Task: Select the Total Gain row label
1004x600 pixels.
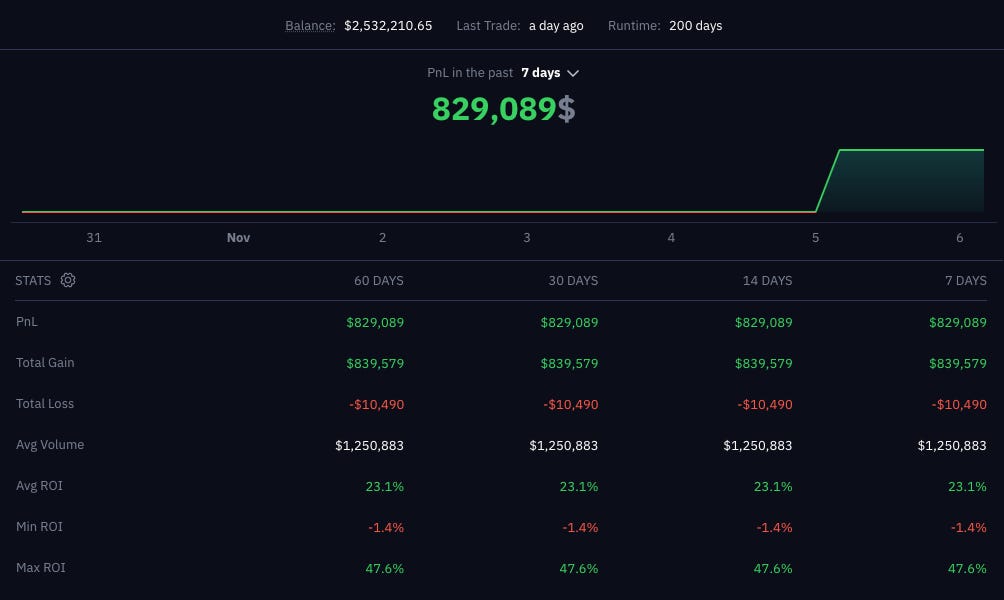Action: pyautogui.click(x=45, y=363)
